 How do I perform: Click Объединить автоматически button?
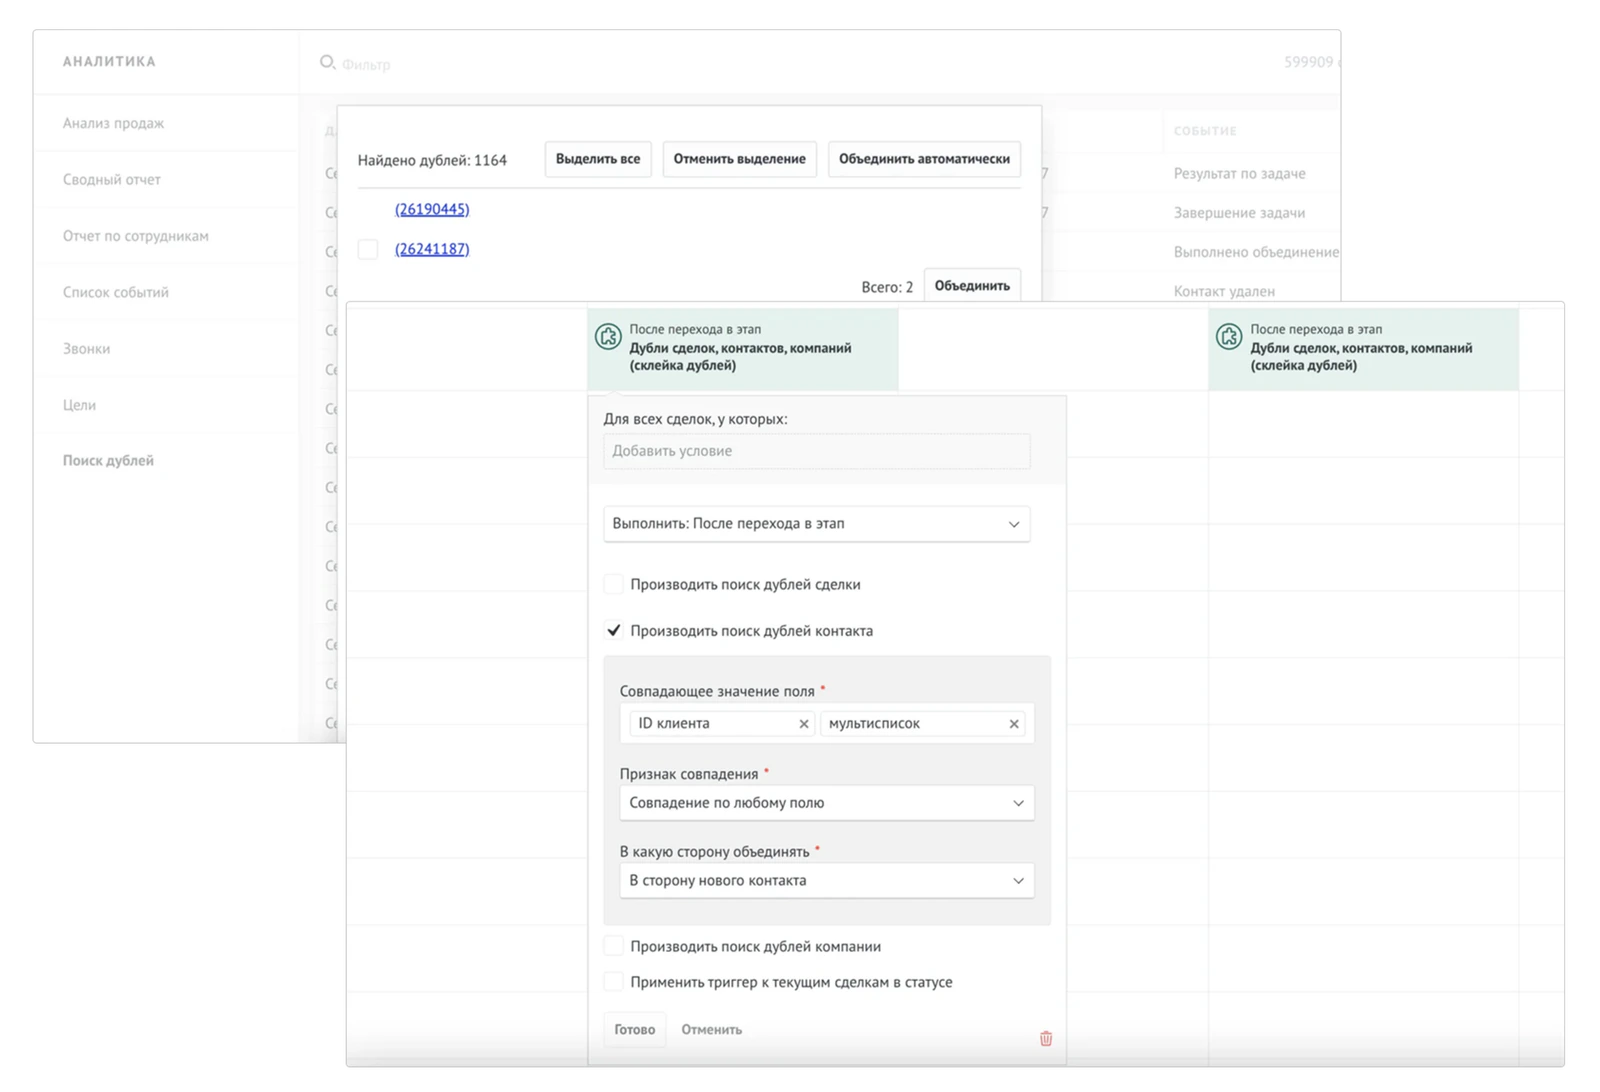click(x=925, y=159)
